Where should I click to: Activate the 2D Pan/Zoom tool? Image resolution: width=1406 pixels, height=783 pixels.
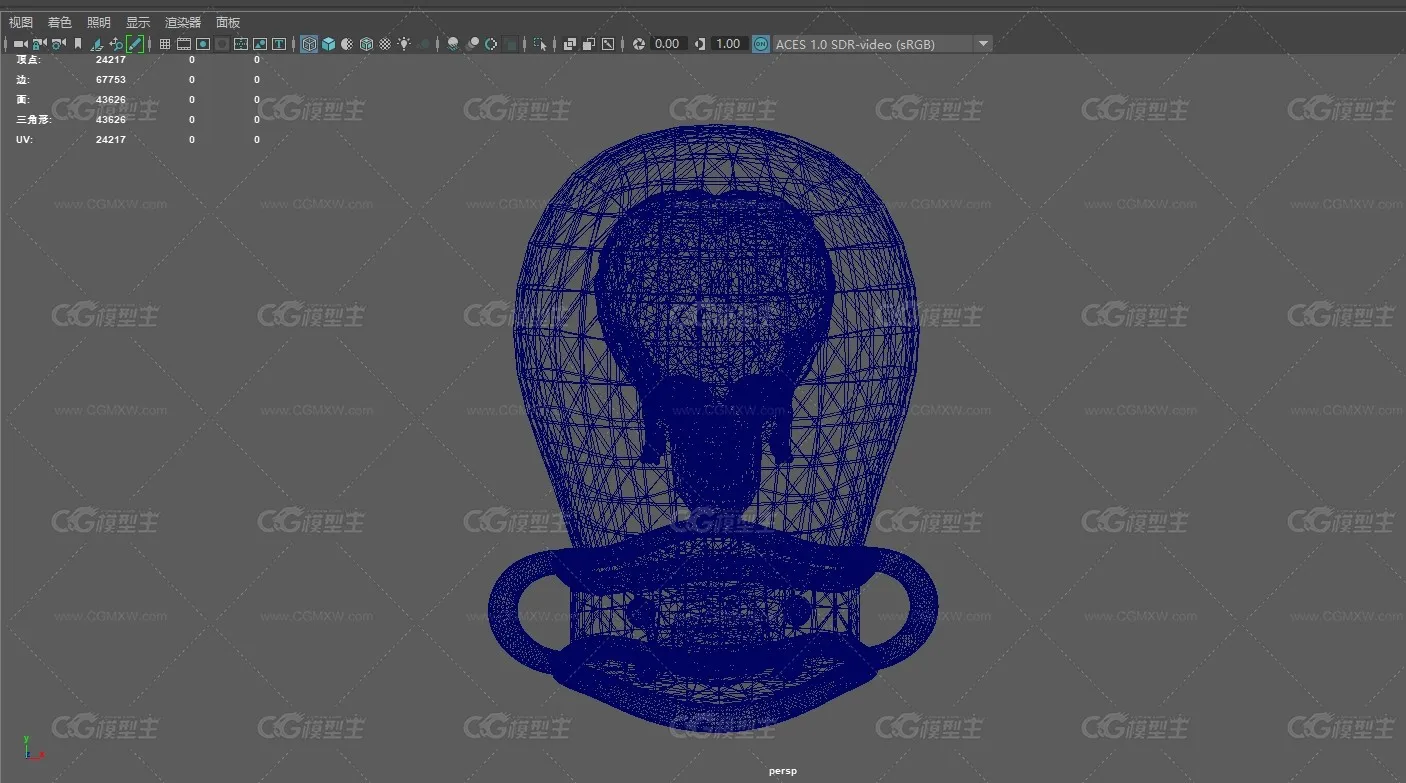tap(115, 44)
